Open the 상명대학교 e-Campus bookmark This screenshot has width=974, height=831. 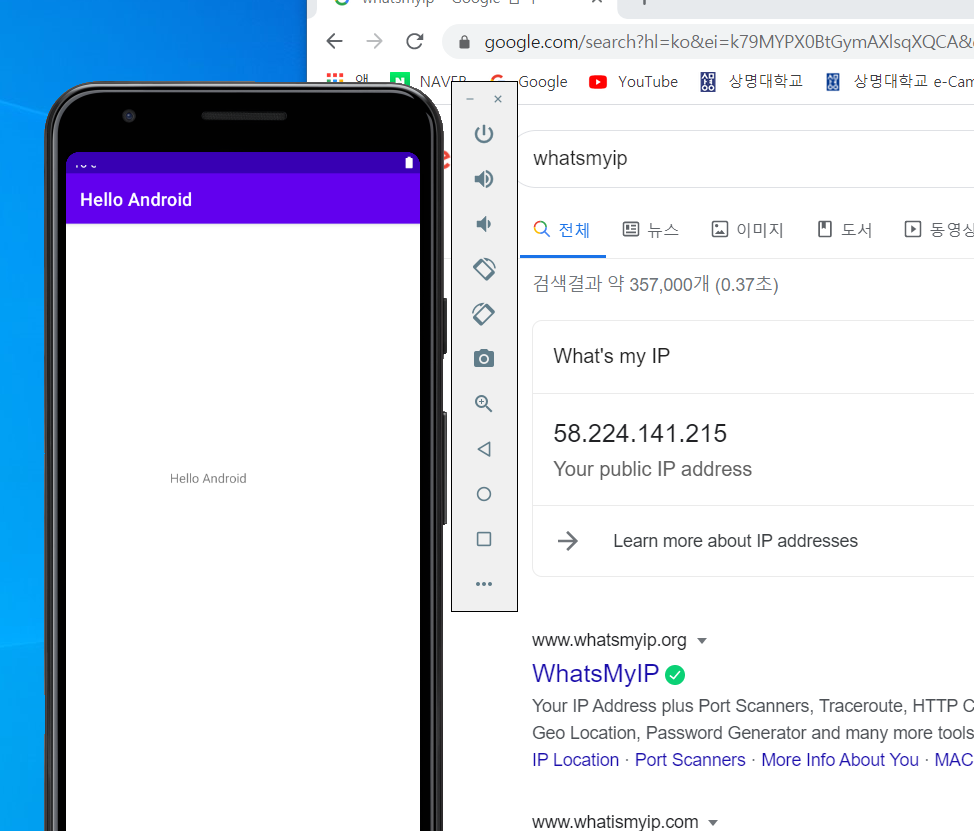pyautogui.click(x=899, y=82)
